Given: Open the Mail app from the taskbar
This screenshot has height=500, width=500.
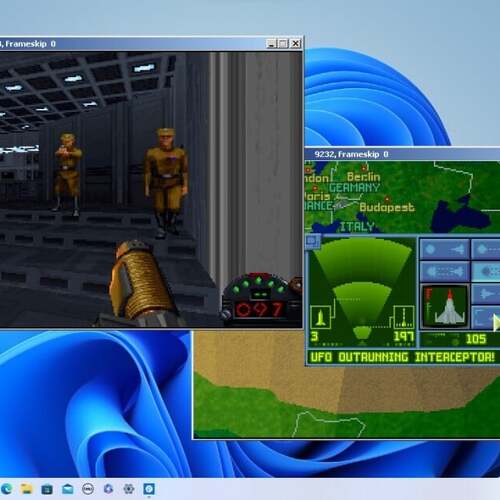Looking at the screenshot, I should tap(67, 489).
